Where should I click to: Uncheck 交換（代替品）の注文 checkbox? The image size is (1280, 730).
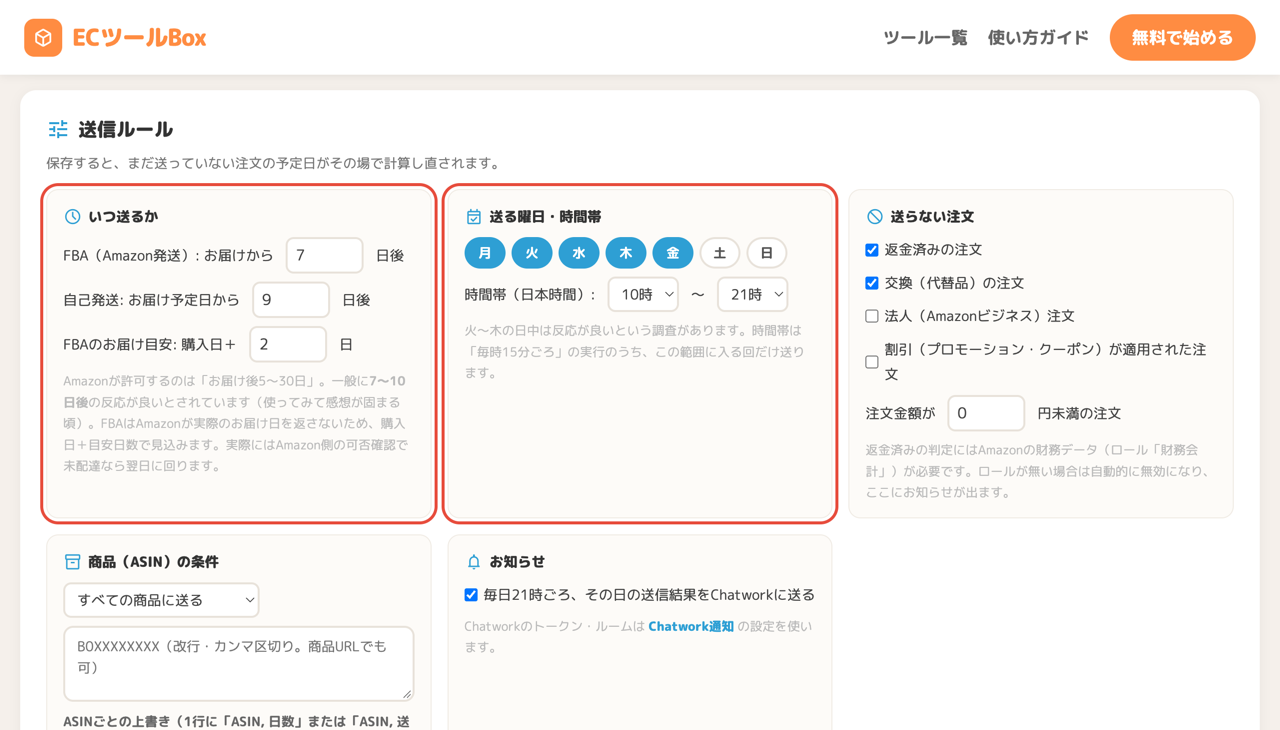coord(872,283)
